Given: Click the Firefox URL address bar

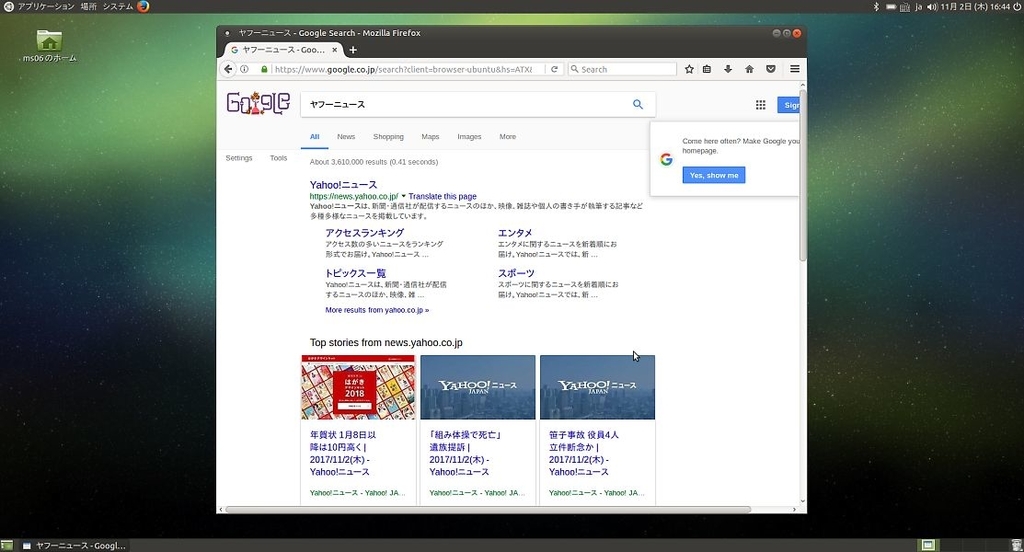Looking at the screenshot, I should pos(402,69).
